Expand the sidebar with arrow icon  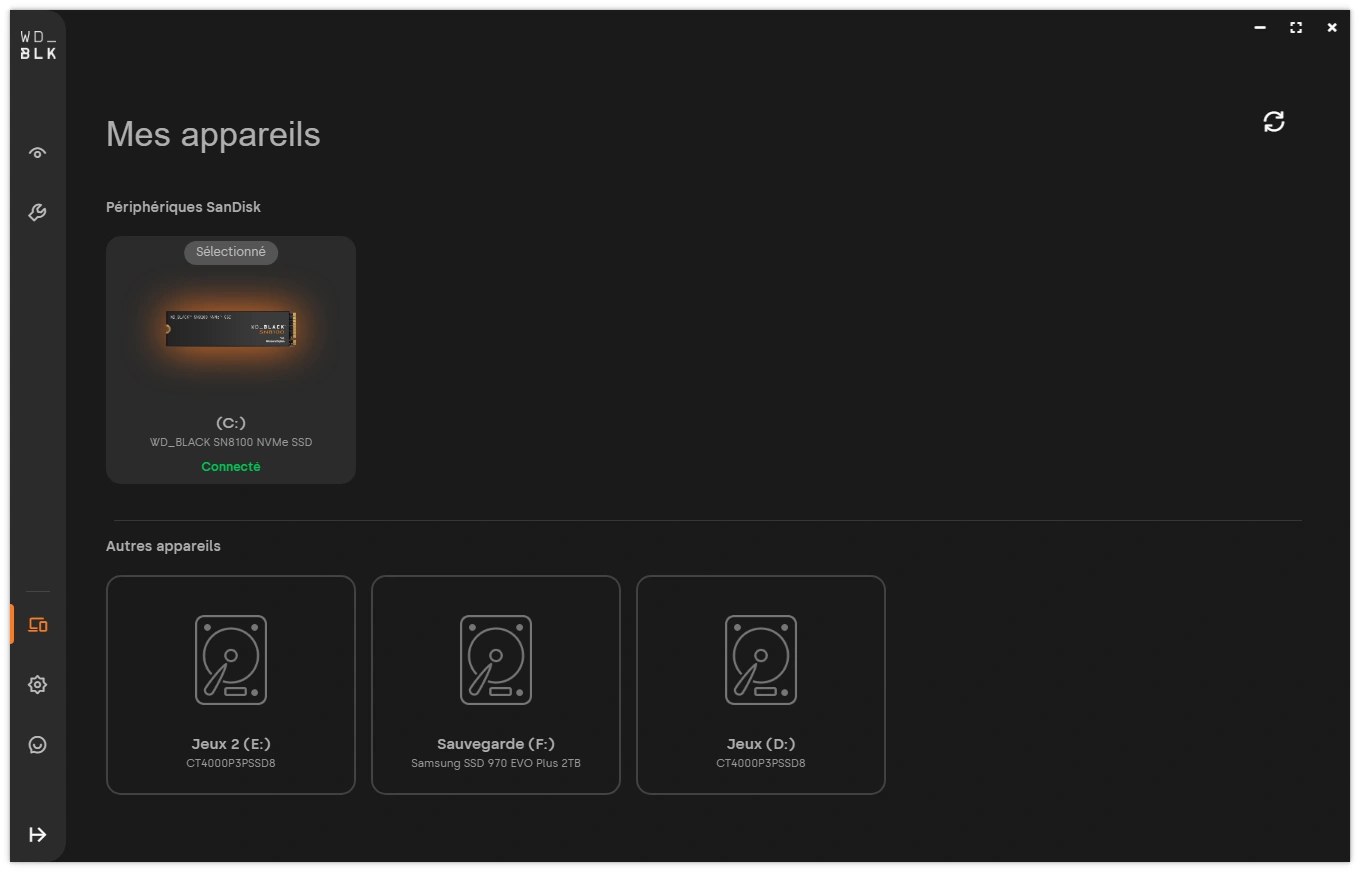(37, 835)
